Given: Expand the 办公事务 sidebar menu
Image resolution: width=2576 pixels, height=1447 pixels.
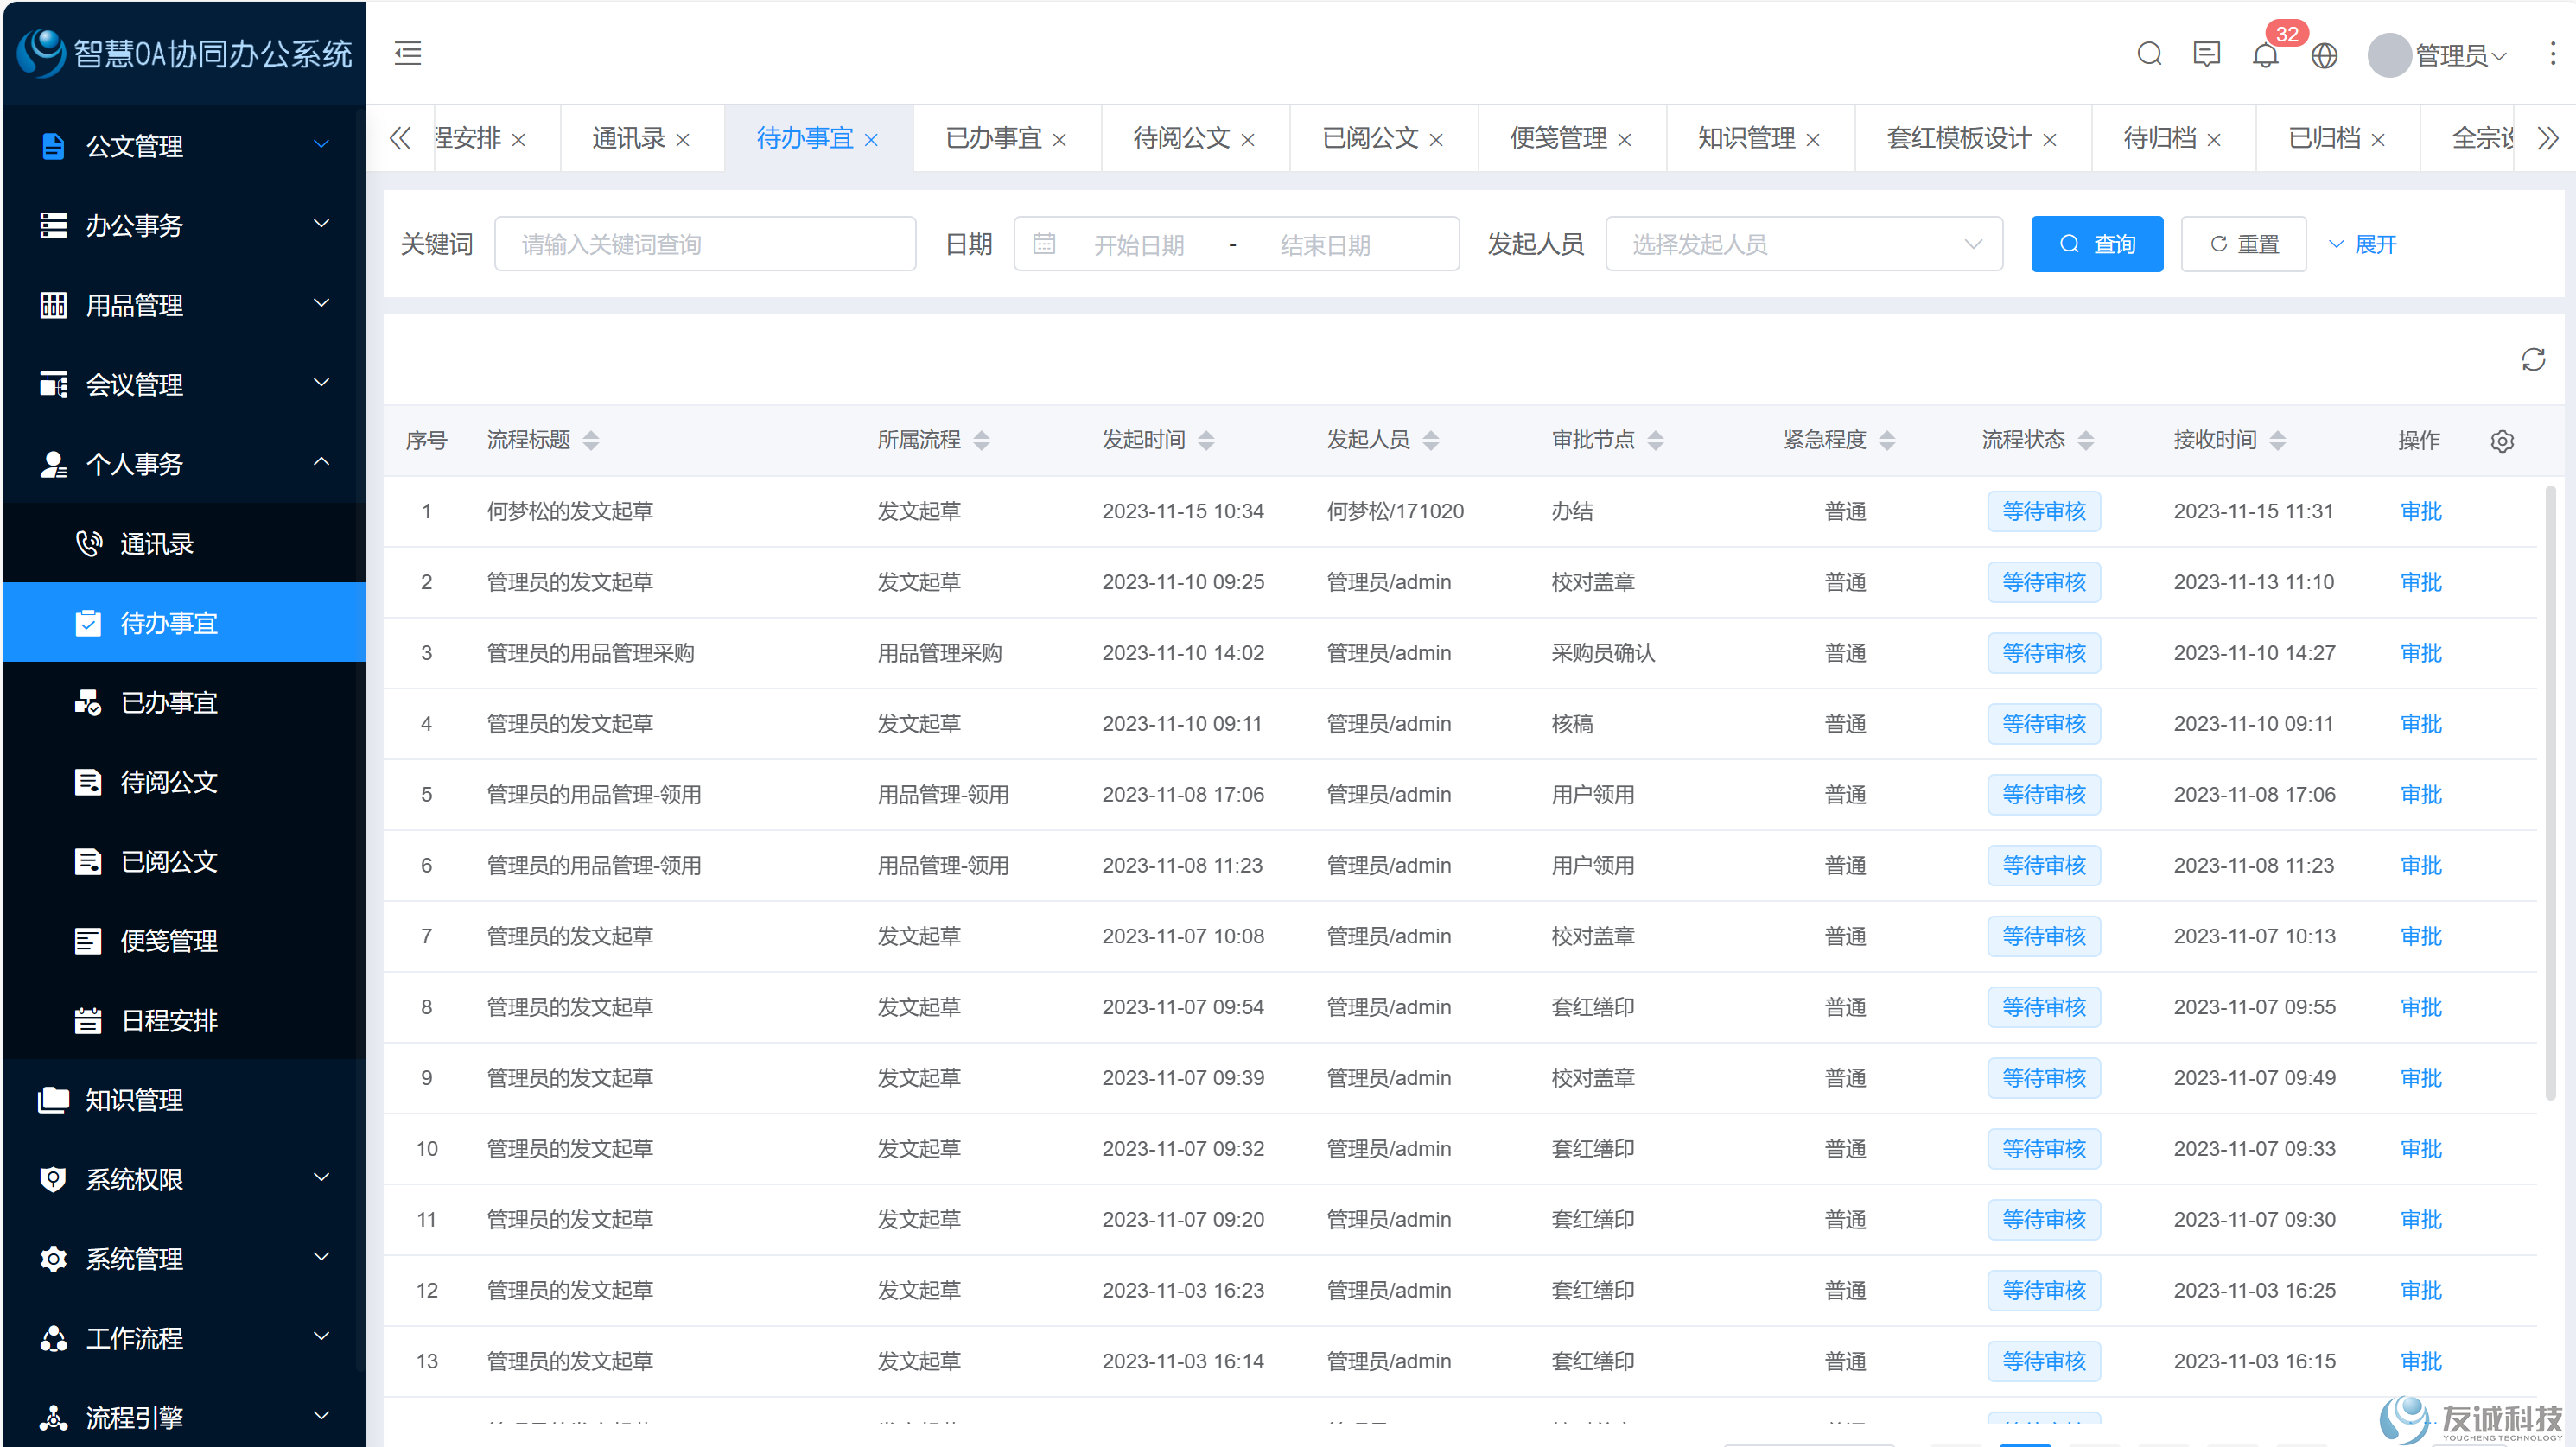Looking at the screenshot, I should point(185,225).
